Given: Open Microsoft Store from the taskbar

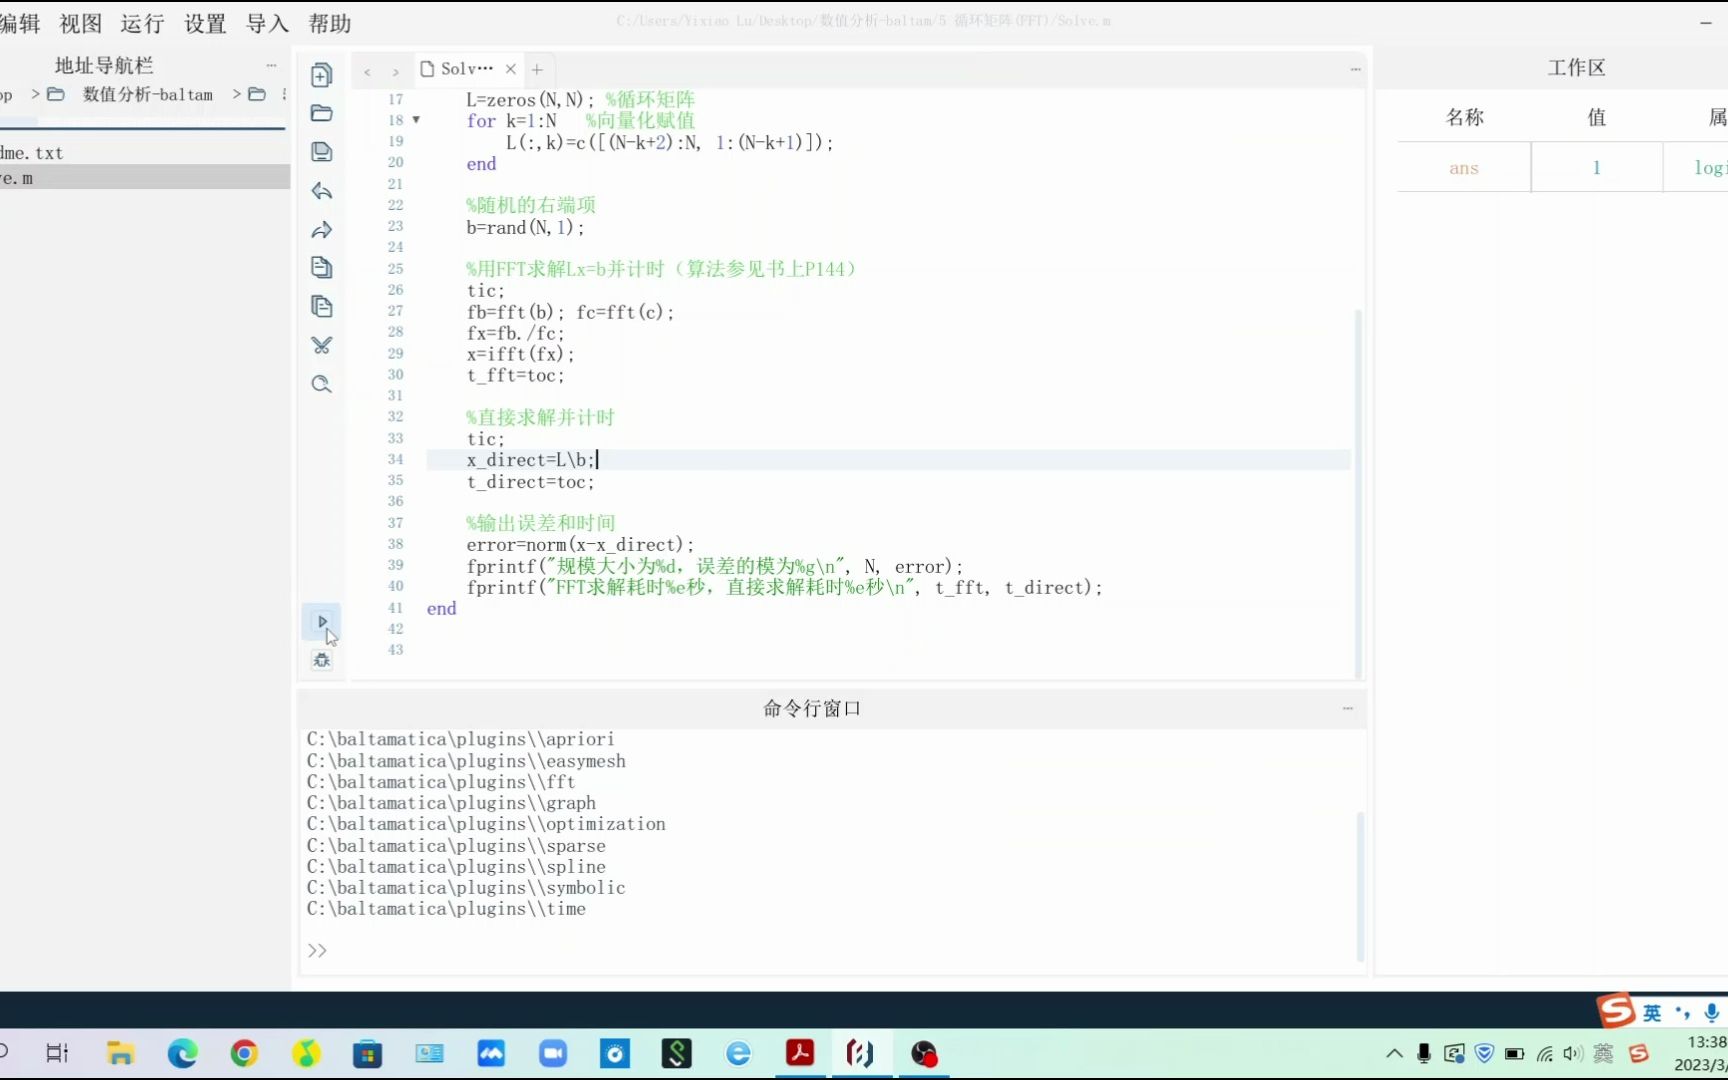Looking at the screenshot, I should coord(368,1053).
